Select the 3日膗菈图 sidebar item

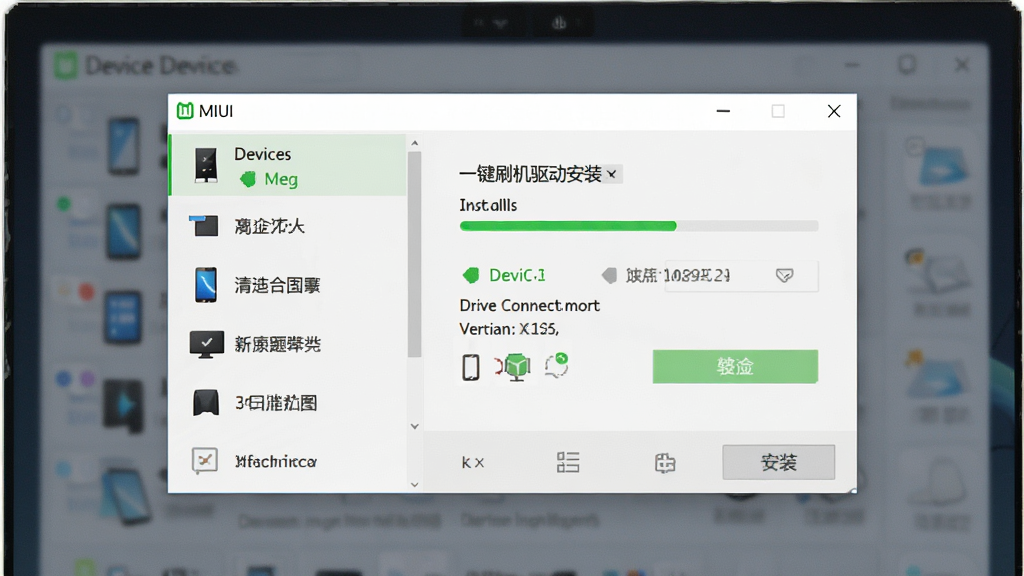[x=288, y=402]
